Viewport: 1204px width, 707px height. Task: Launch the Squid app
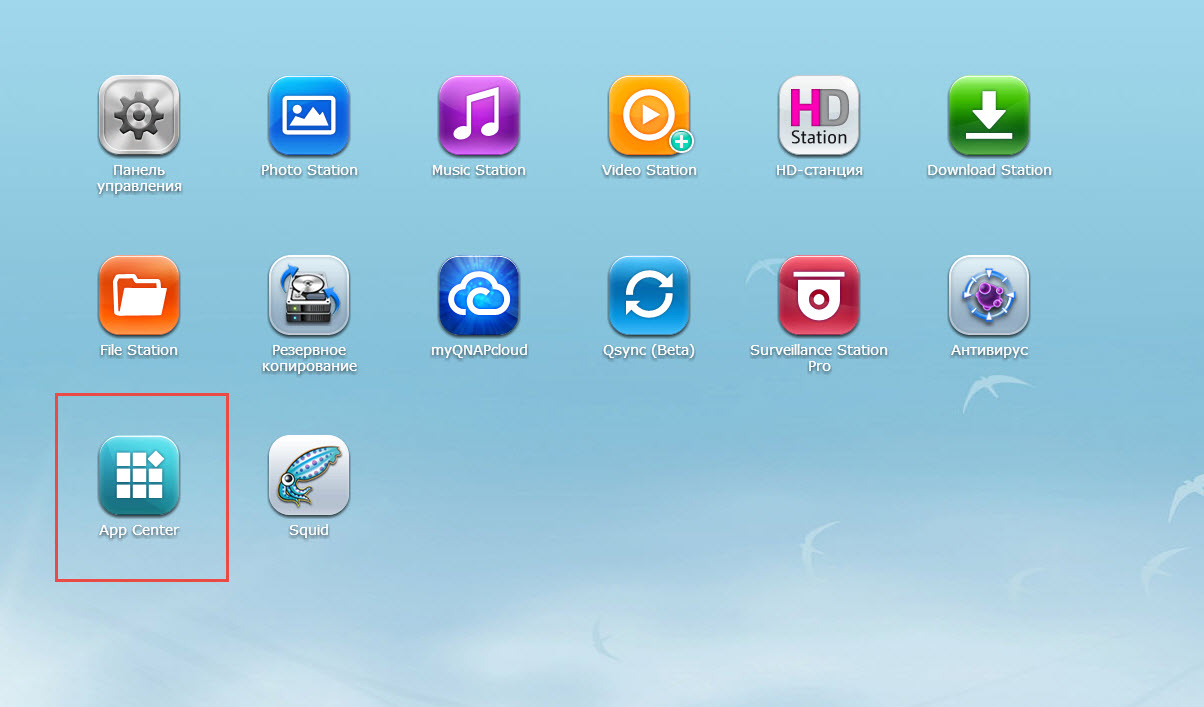pos(309,476)
